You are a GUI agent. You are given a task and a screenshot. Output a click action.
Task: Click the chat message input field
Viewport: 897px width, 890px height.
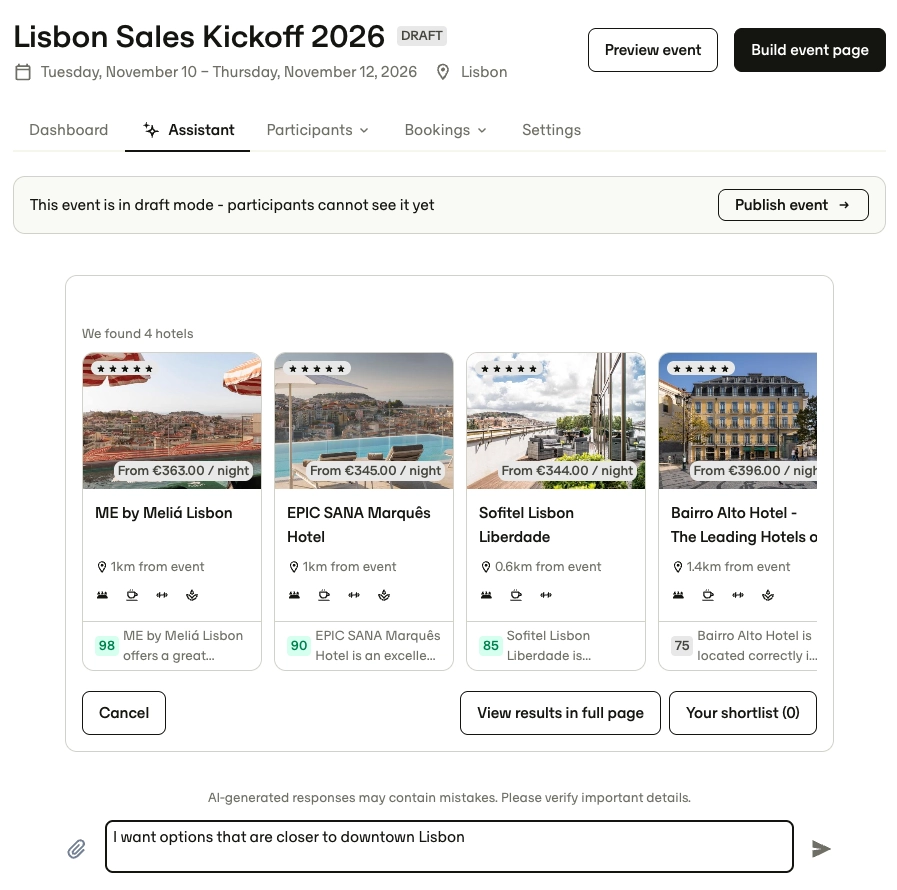tap(449, 847)
